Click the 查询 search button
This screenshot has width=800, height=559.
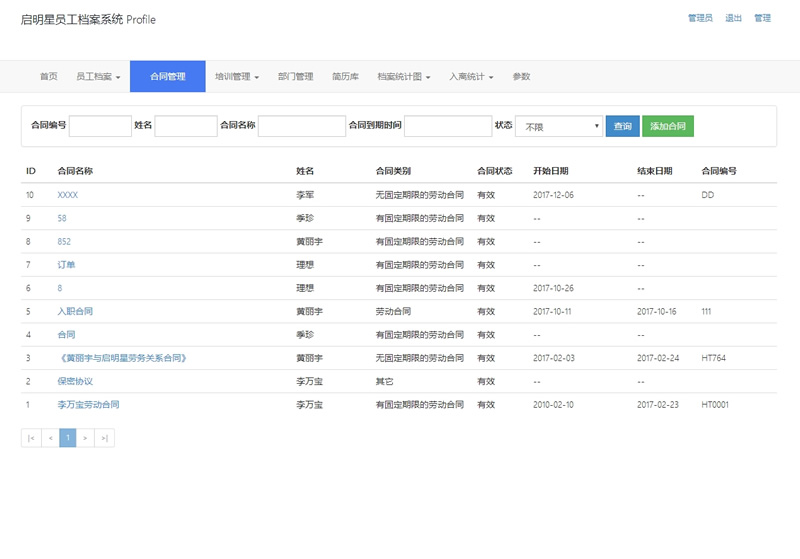622,126
